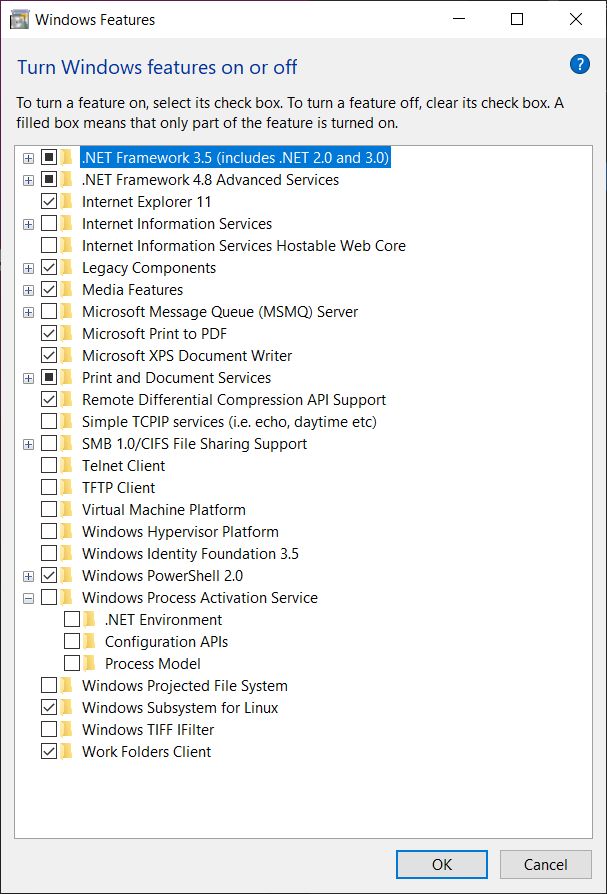Uncheck the Windows PowerShell 2.0 checkbox
This screenshot has height=894, width=607.
(x=49, y=576)
